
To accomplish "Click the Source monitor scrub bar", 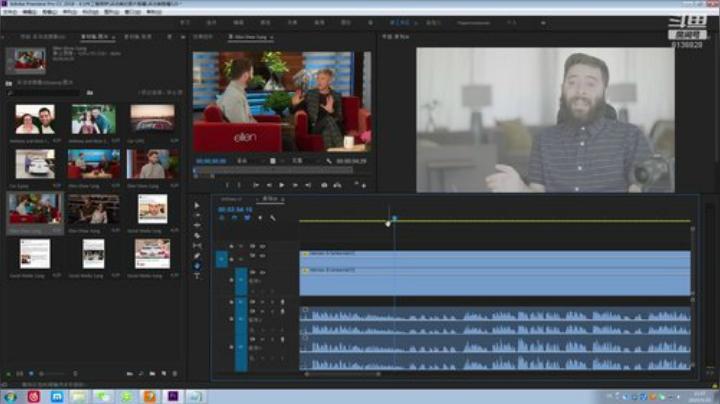I will coord(274,171).
